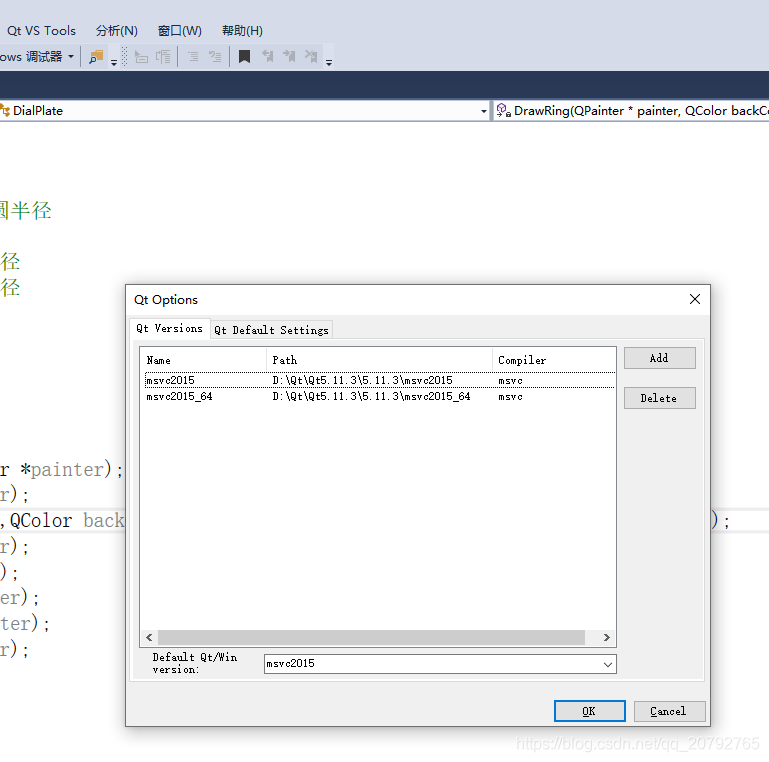Click the Name column header

pyautogui.click(x=203, y=360)
